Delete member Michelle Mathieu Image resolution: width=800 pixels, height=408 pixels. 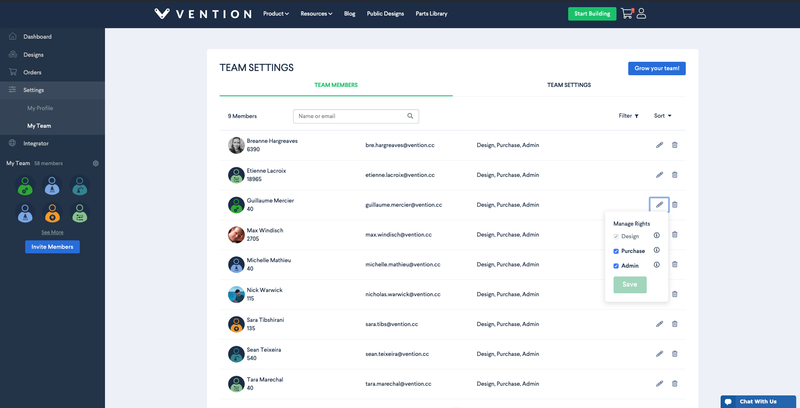pyautogui.click(x=674, y=264)
